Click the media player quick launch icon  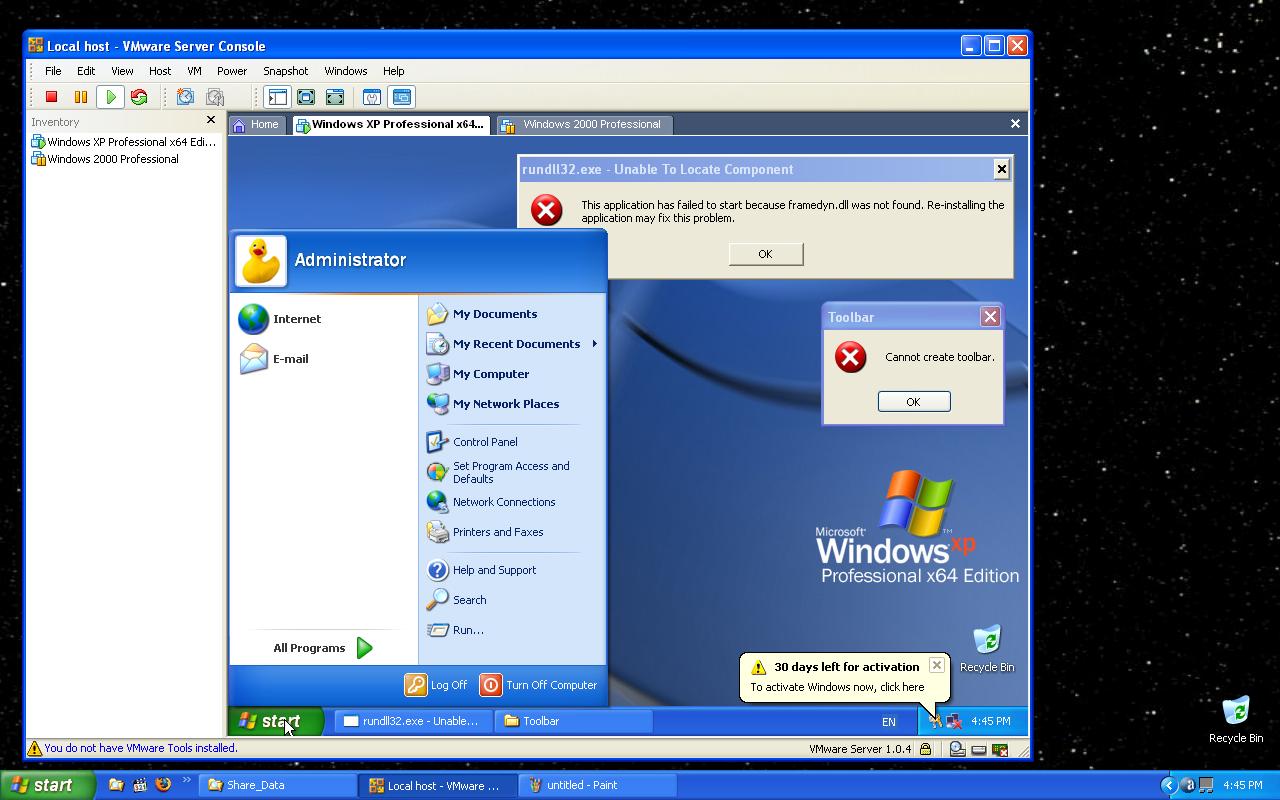coord(140,785)
